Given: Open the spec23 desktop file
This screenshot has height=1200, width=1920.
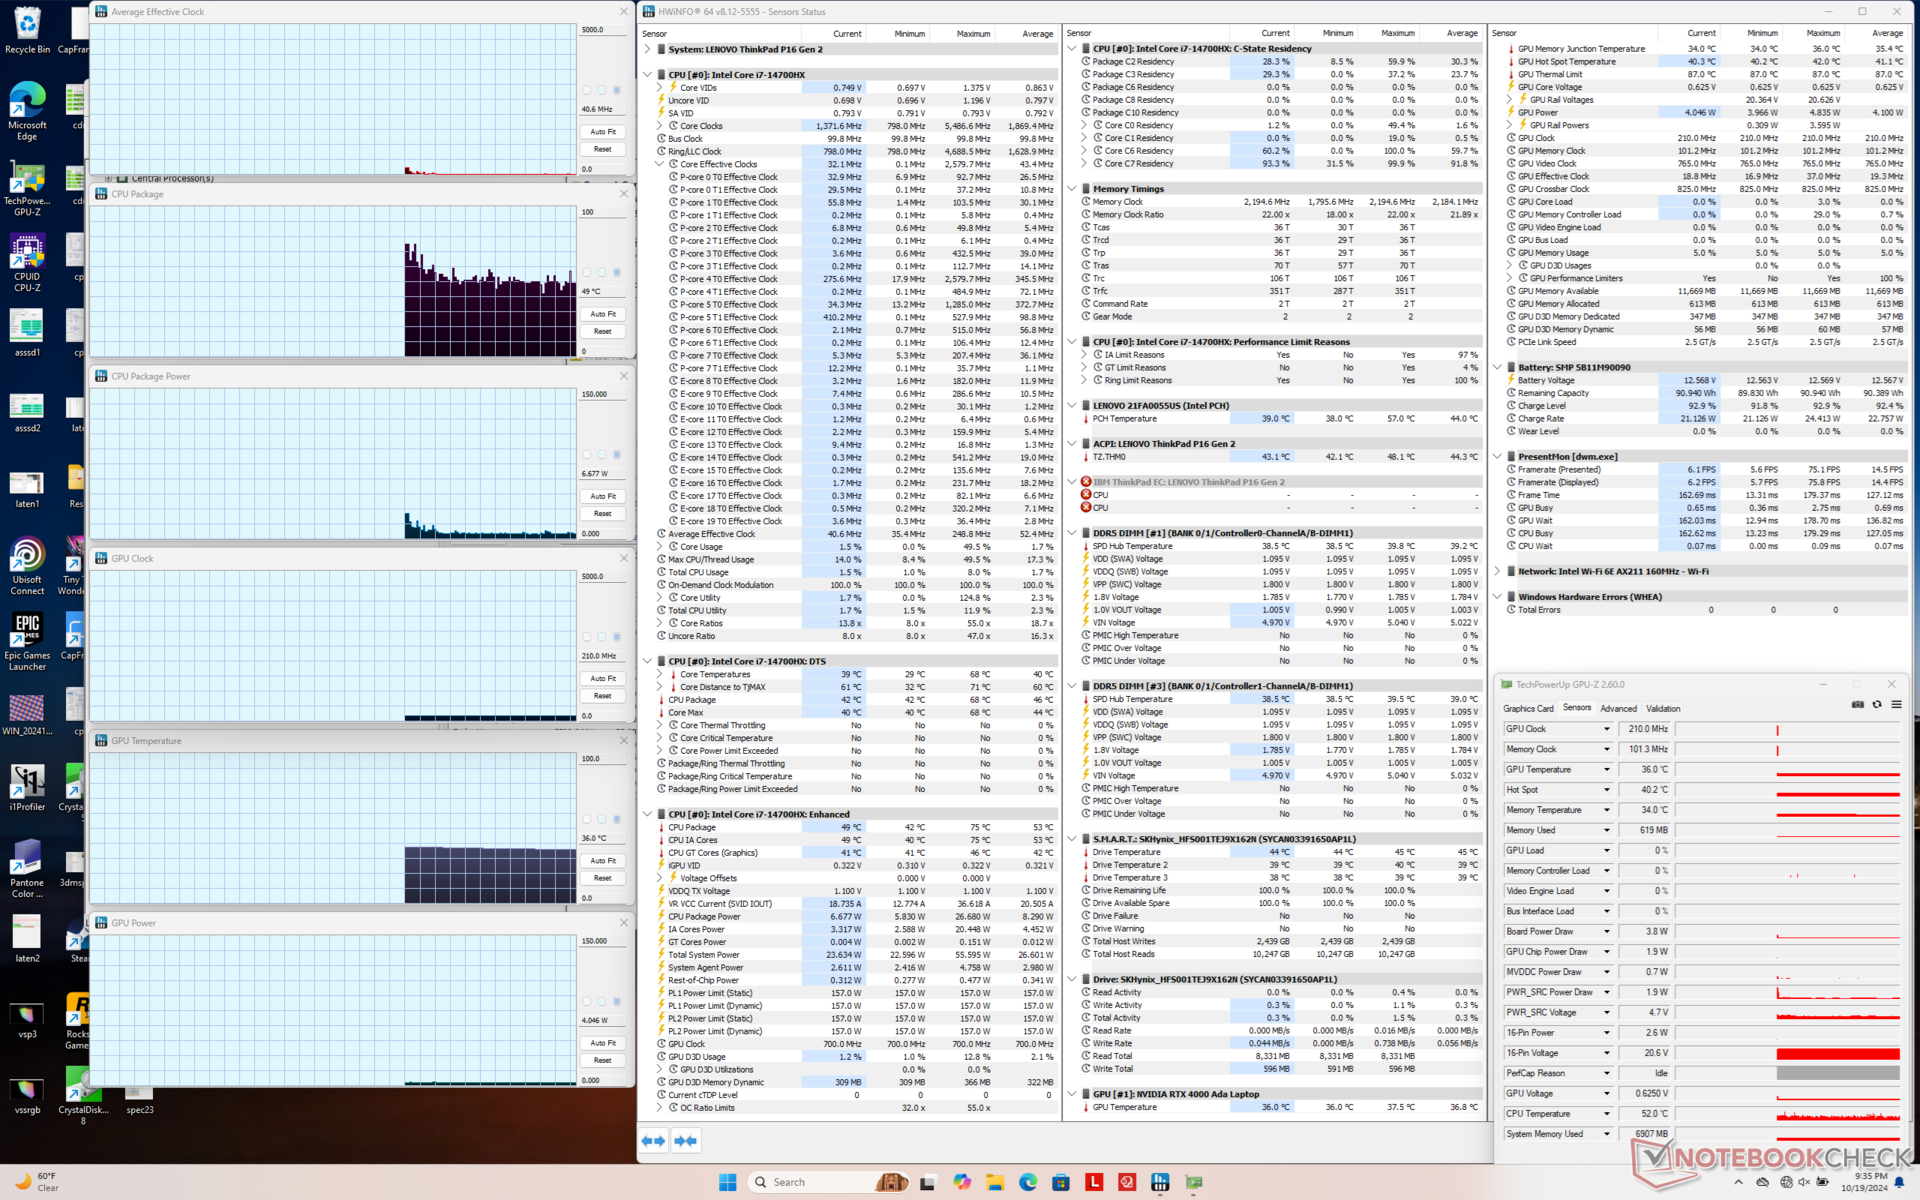Looking at the screenshot, I should [x=140, y=1100].
